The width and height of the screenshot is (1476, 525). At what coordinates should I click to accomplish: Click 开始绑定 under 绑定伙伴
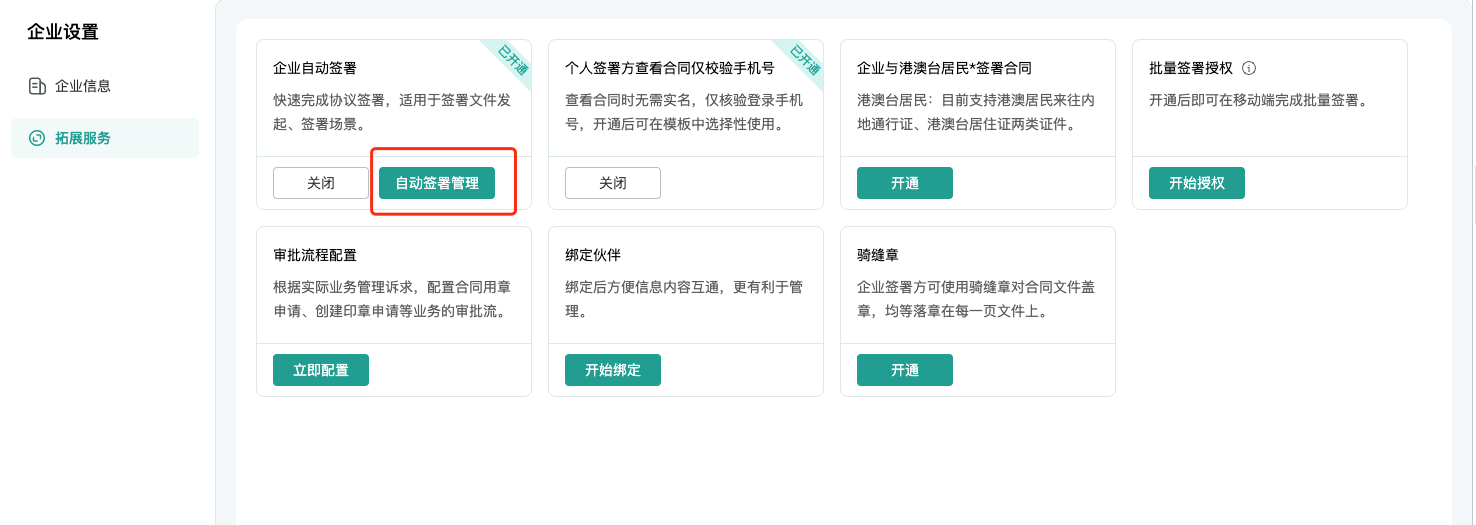click(613, 370)
